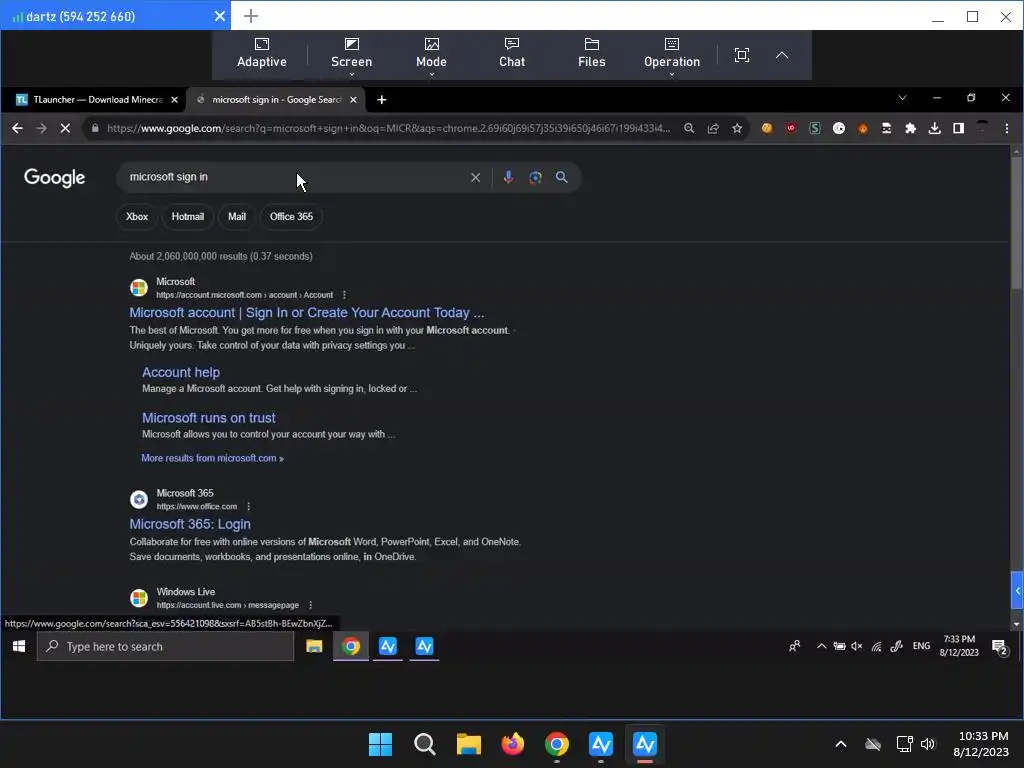The image size is (1024, 768).
Task: Click the Type here to search box
Action: [165, 647]
